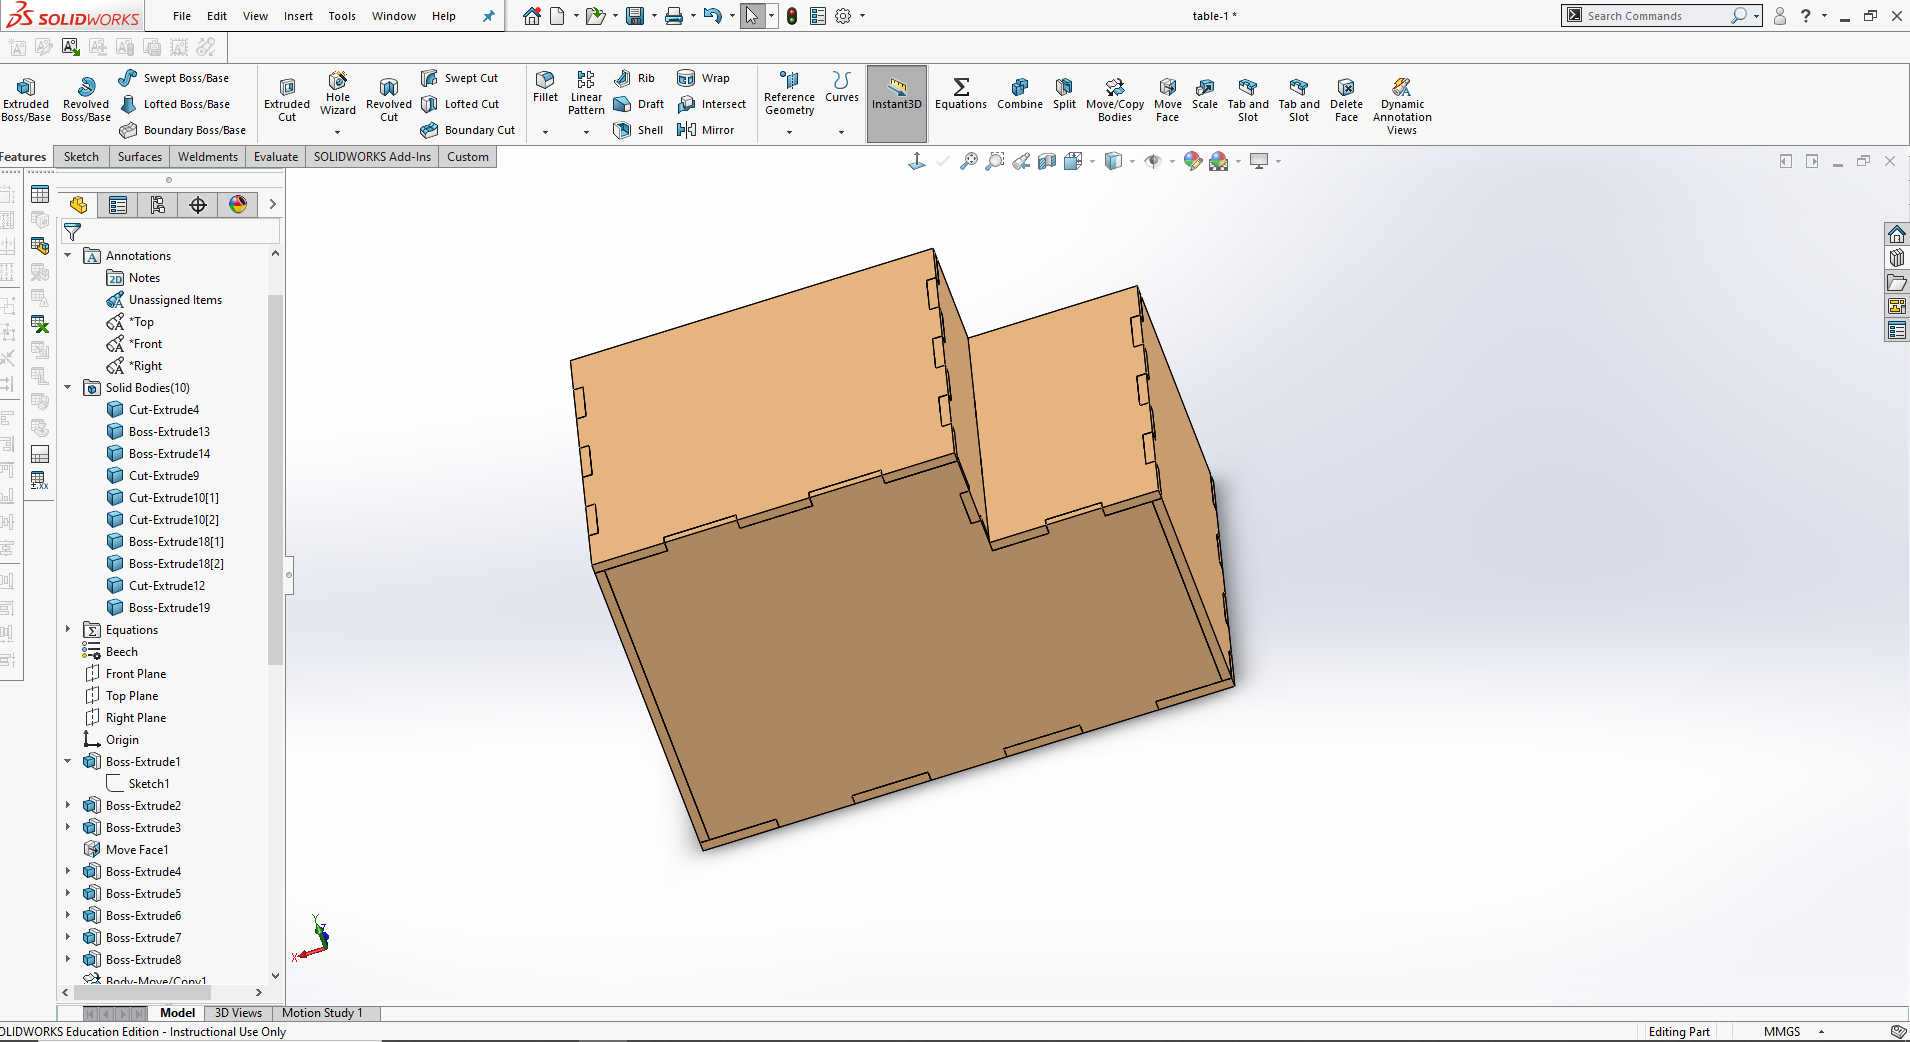This screenshot has height=1042, width=1910.
Task: Open the File menu
Action: [x=182, y=16]
